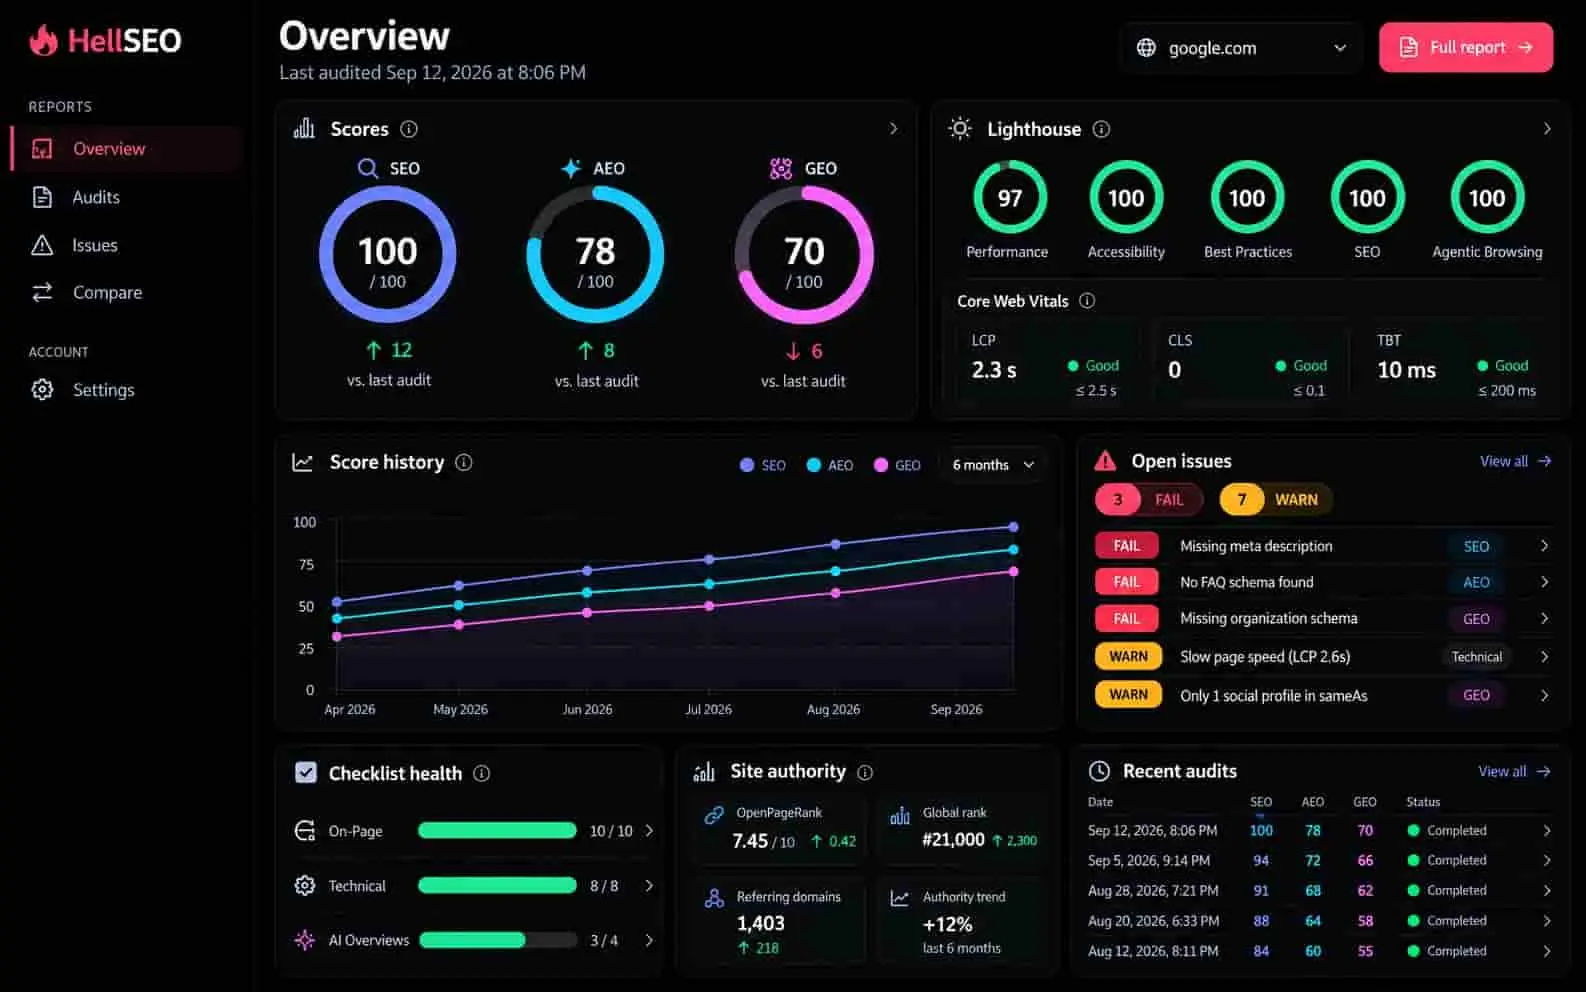Click the Global rank bar chart icon
Viewport: 1586px width, 992px height.
click(x=900, y=815)
